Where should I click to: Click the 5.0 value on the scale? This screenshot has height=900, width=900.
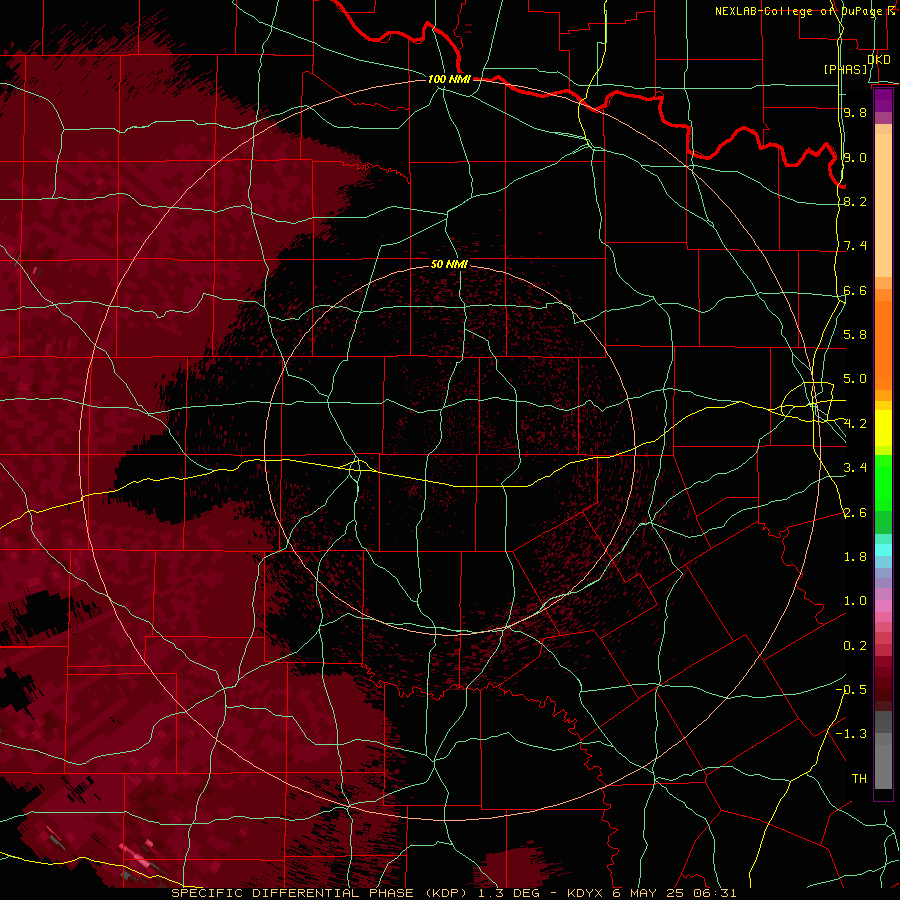[855, 379]
